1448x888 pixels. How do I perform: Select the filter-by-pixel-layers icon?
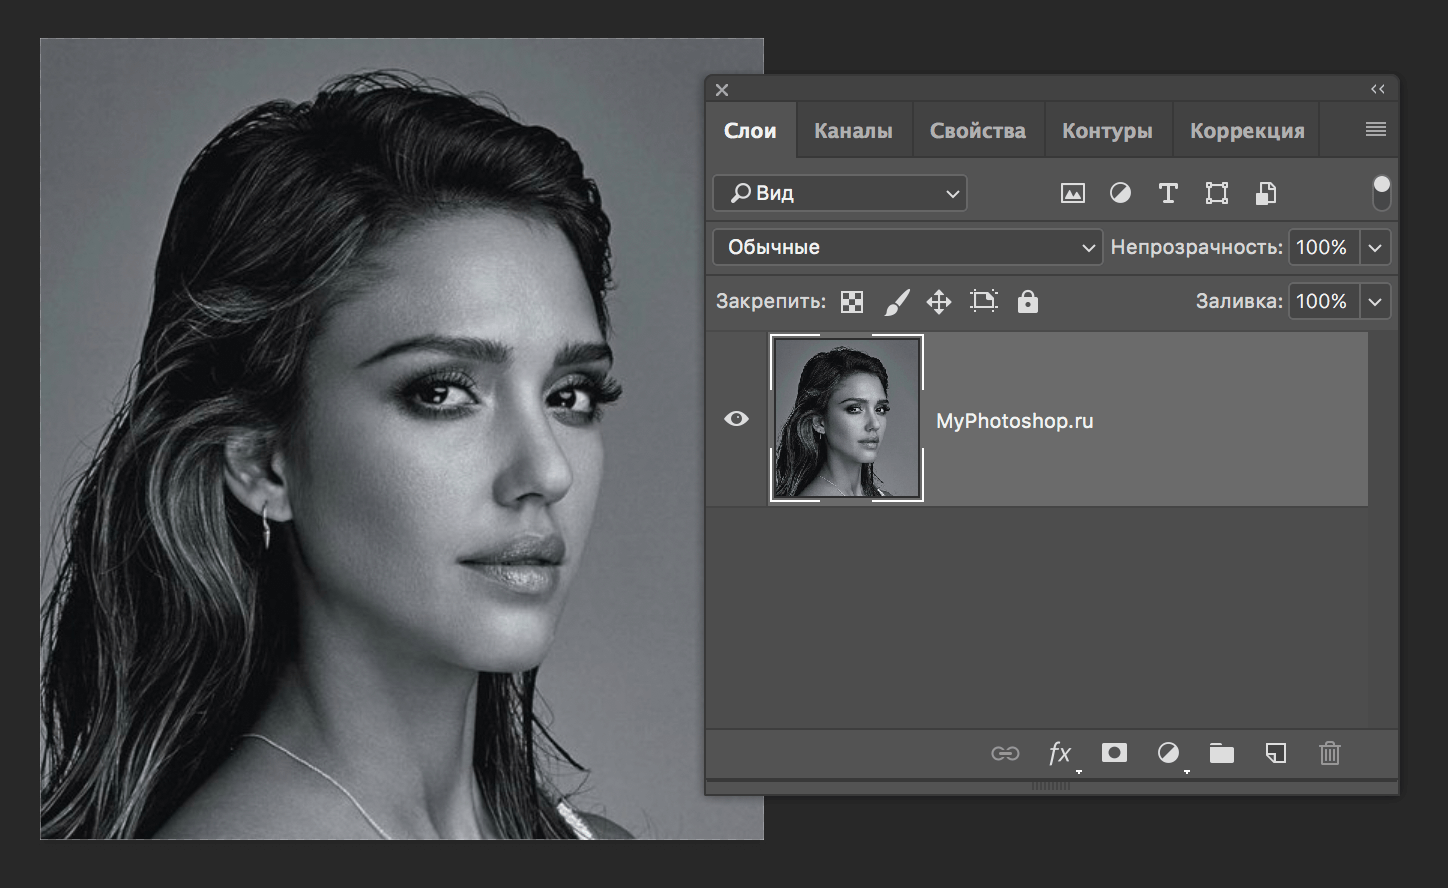click(x=1072, y=193)
